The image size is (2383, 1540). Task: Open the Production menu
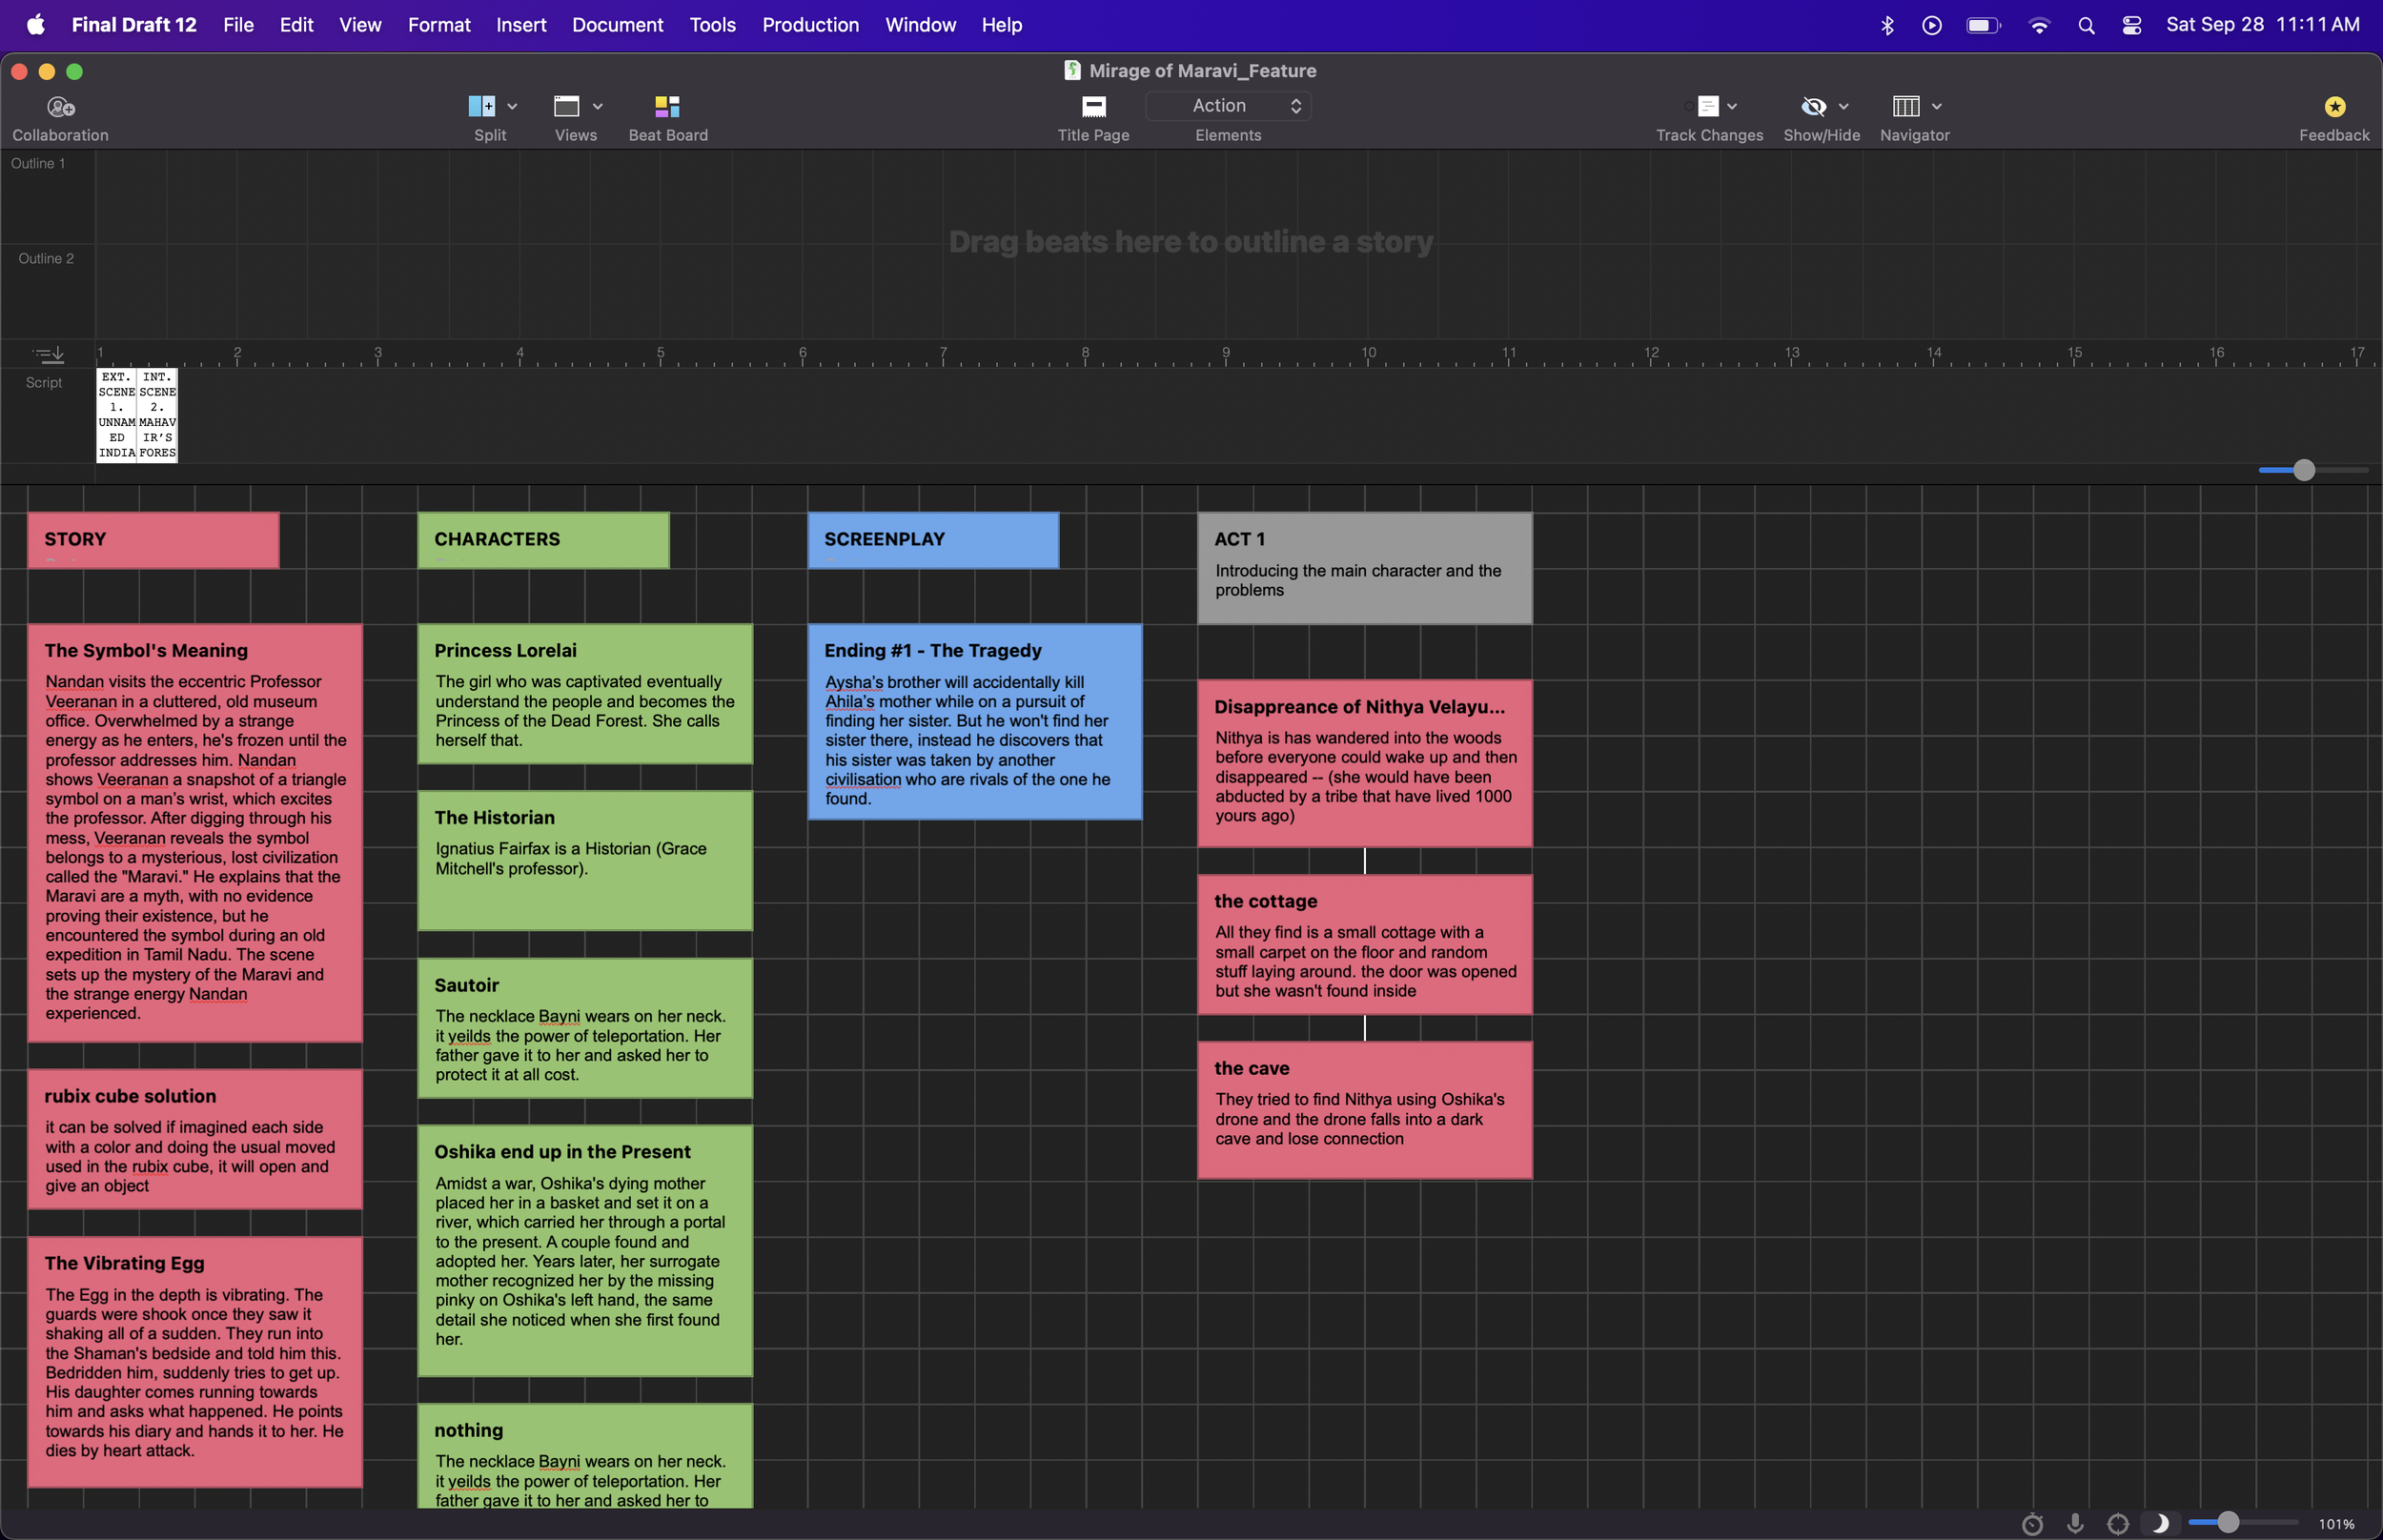(x=810, y=25)
